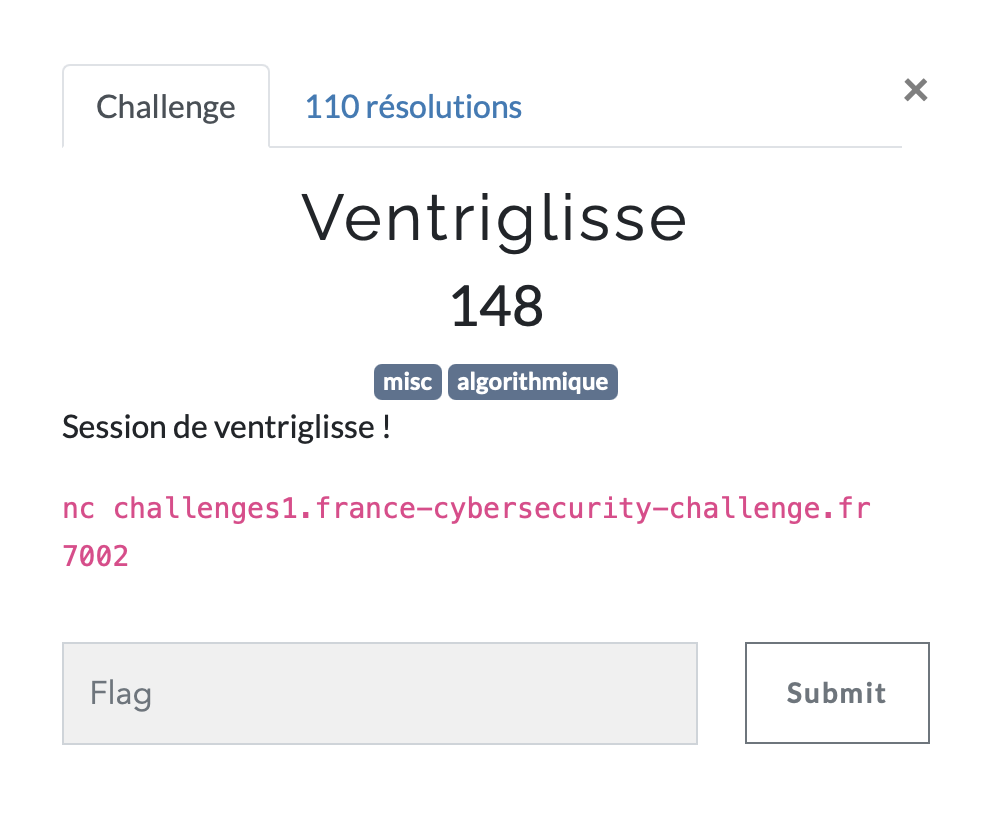Click the Ventriglisse challenge title
992x840 pixels.
tap(495, 217)
